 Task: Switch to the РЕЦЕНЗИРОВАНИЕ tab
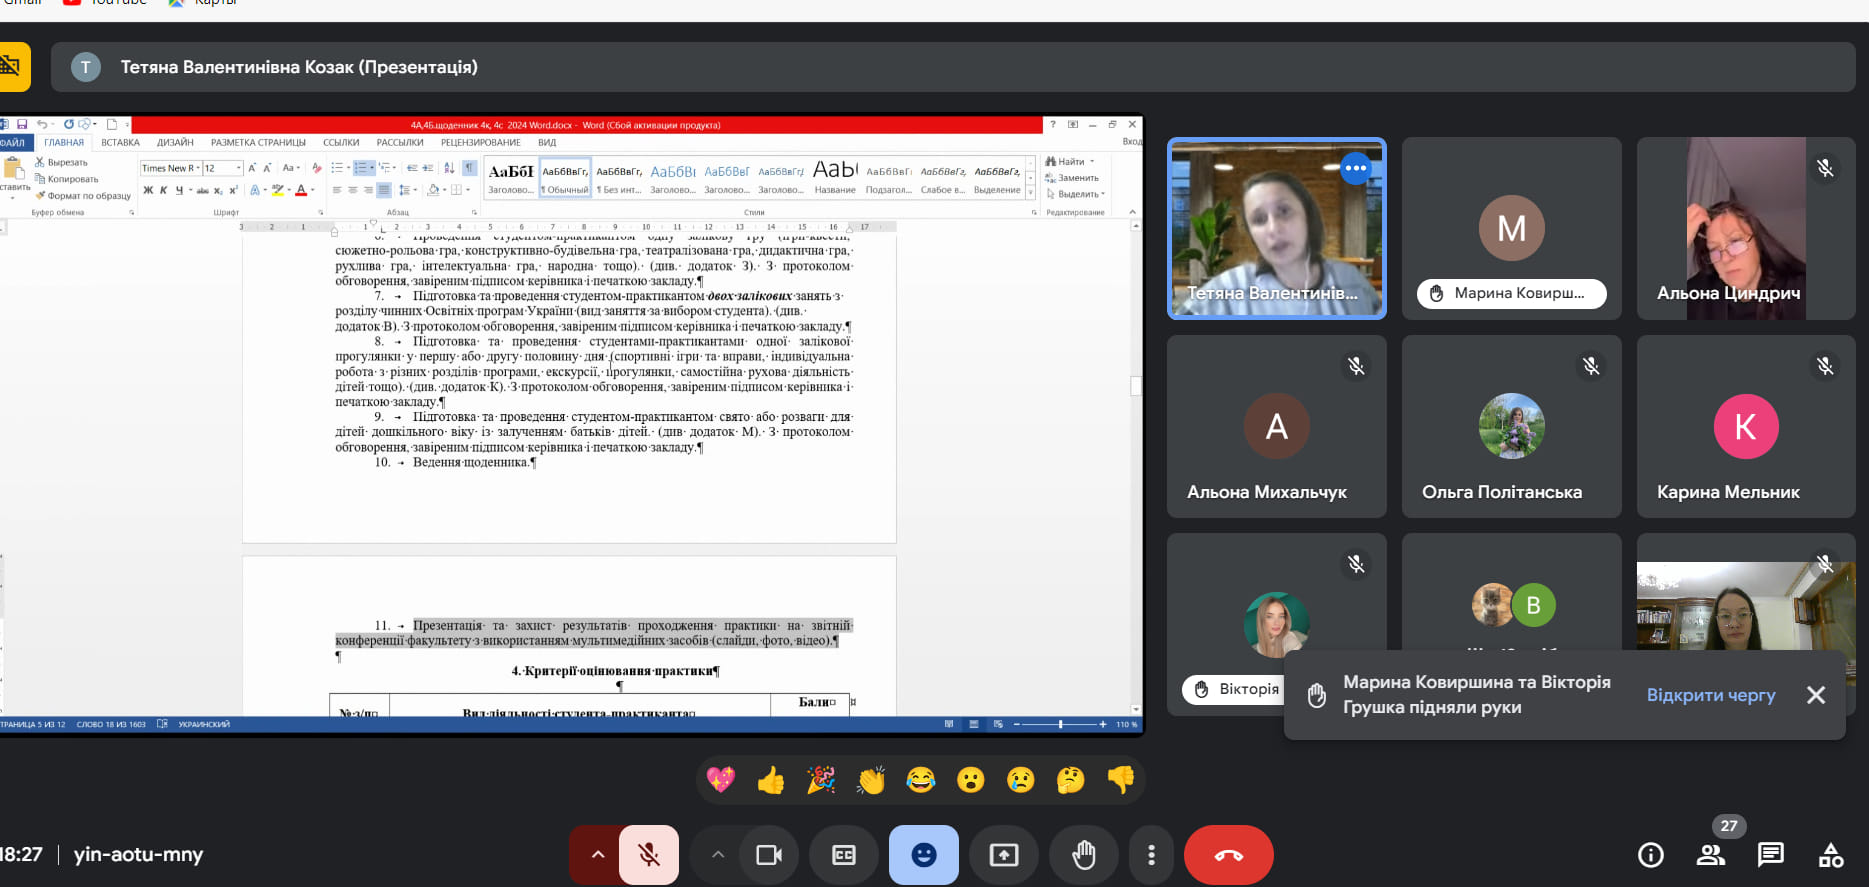click(x=480, y=142)
